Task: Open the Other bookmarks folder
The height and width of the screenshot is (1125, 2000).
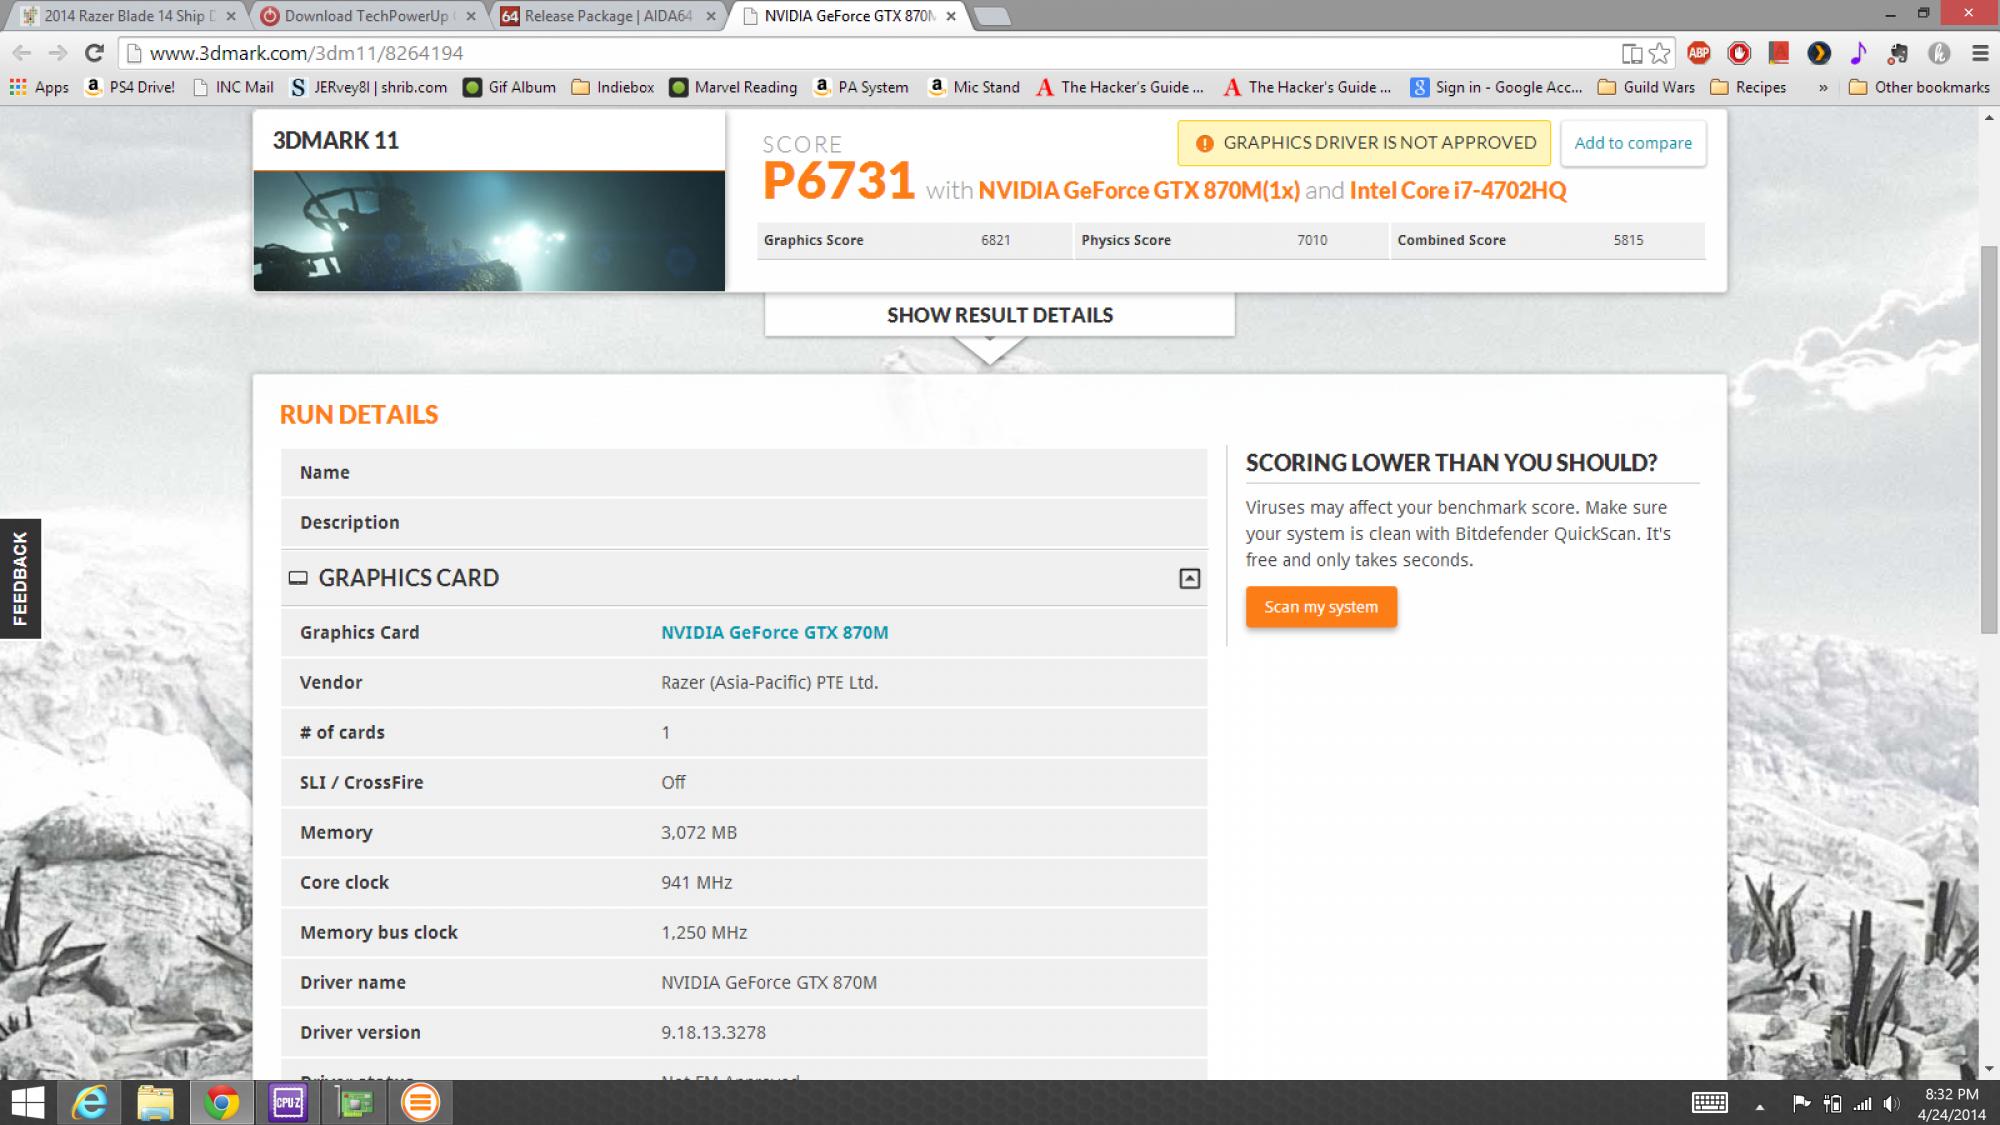Action: 1920,87
